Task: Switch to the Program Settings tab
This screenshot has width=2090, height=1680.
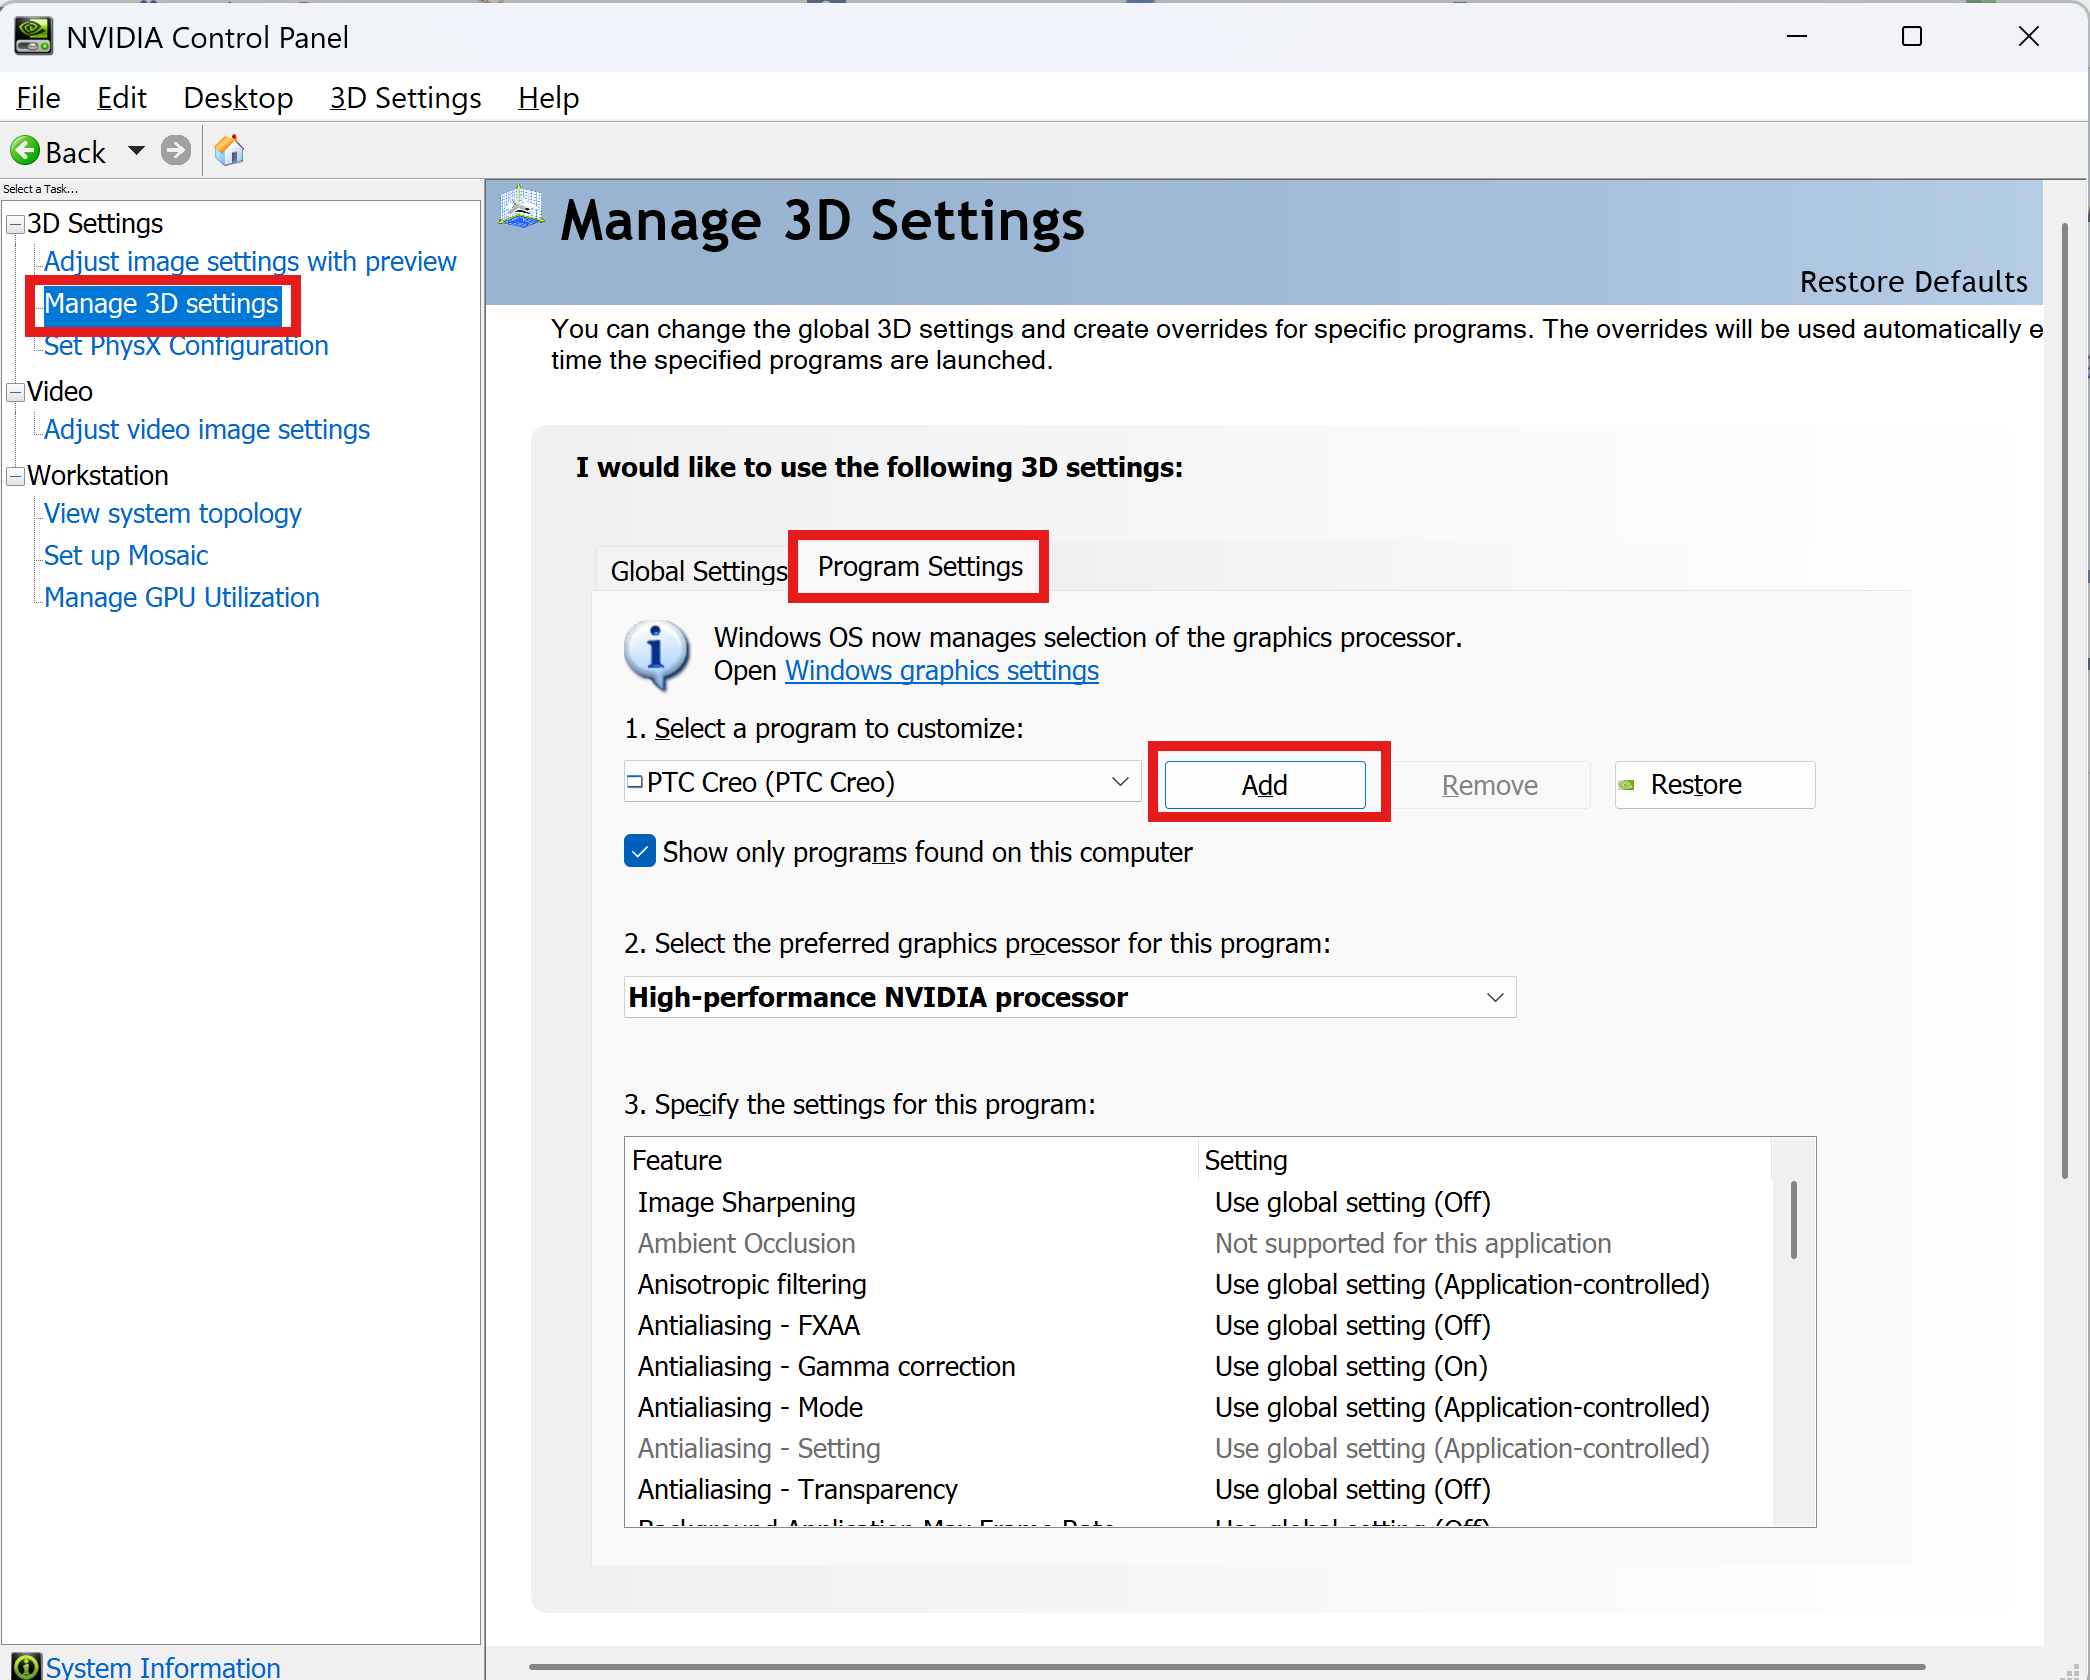Action: click(x=920, y=567)
